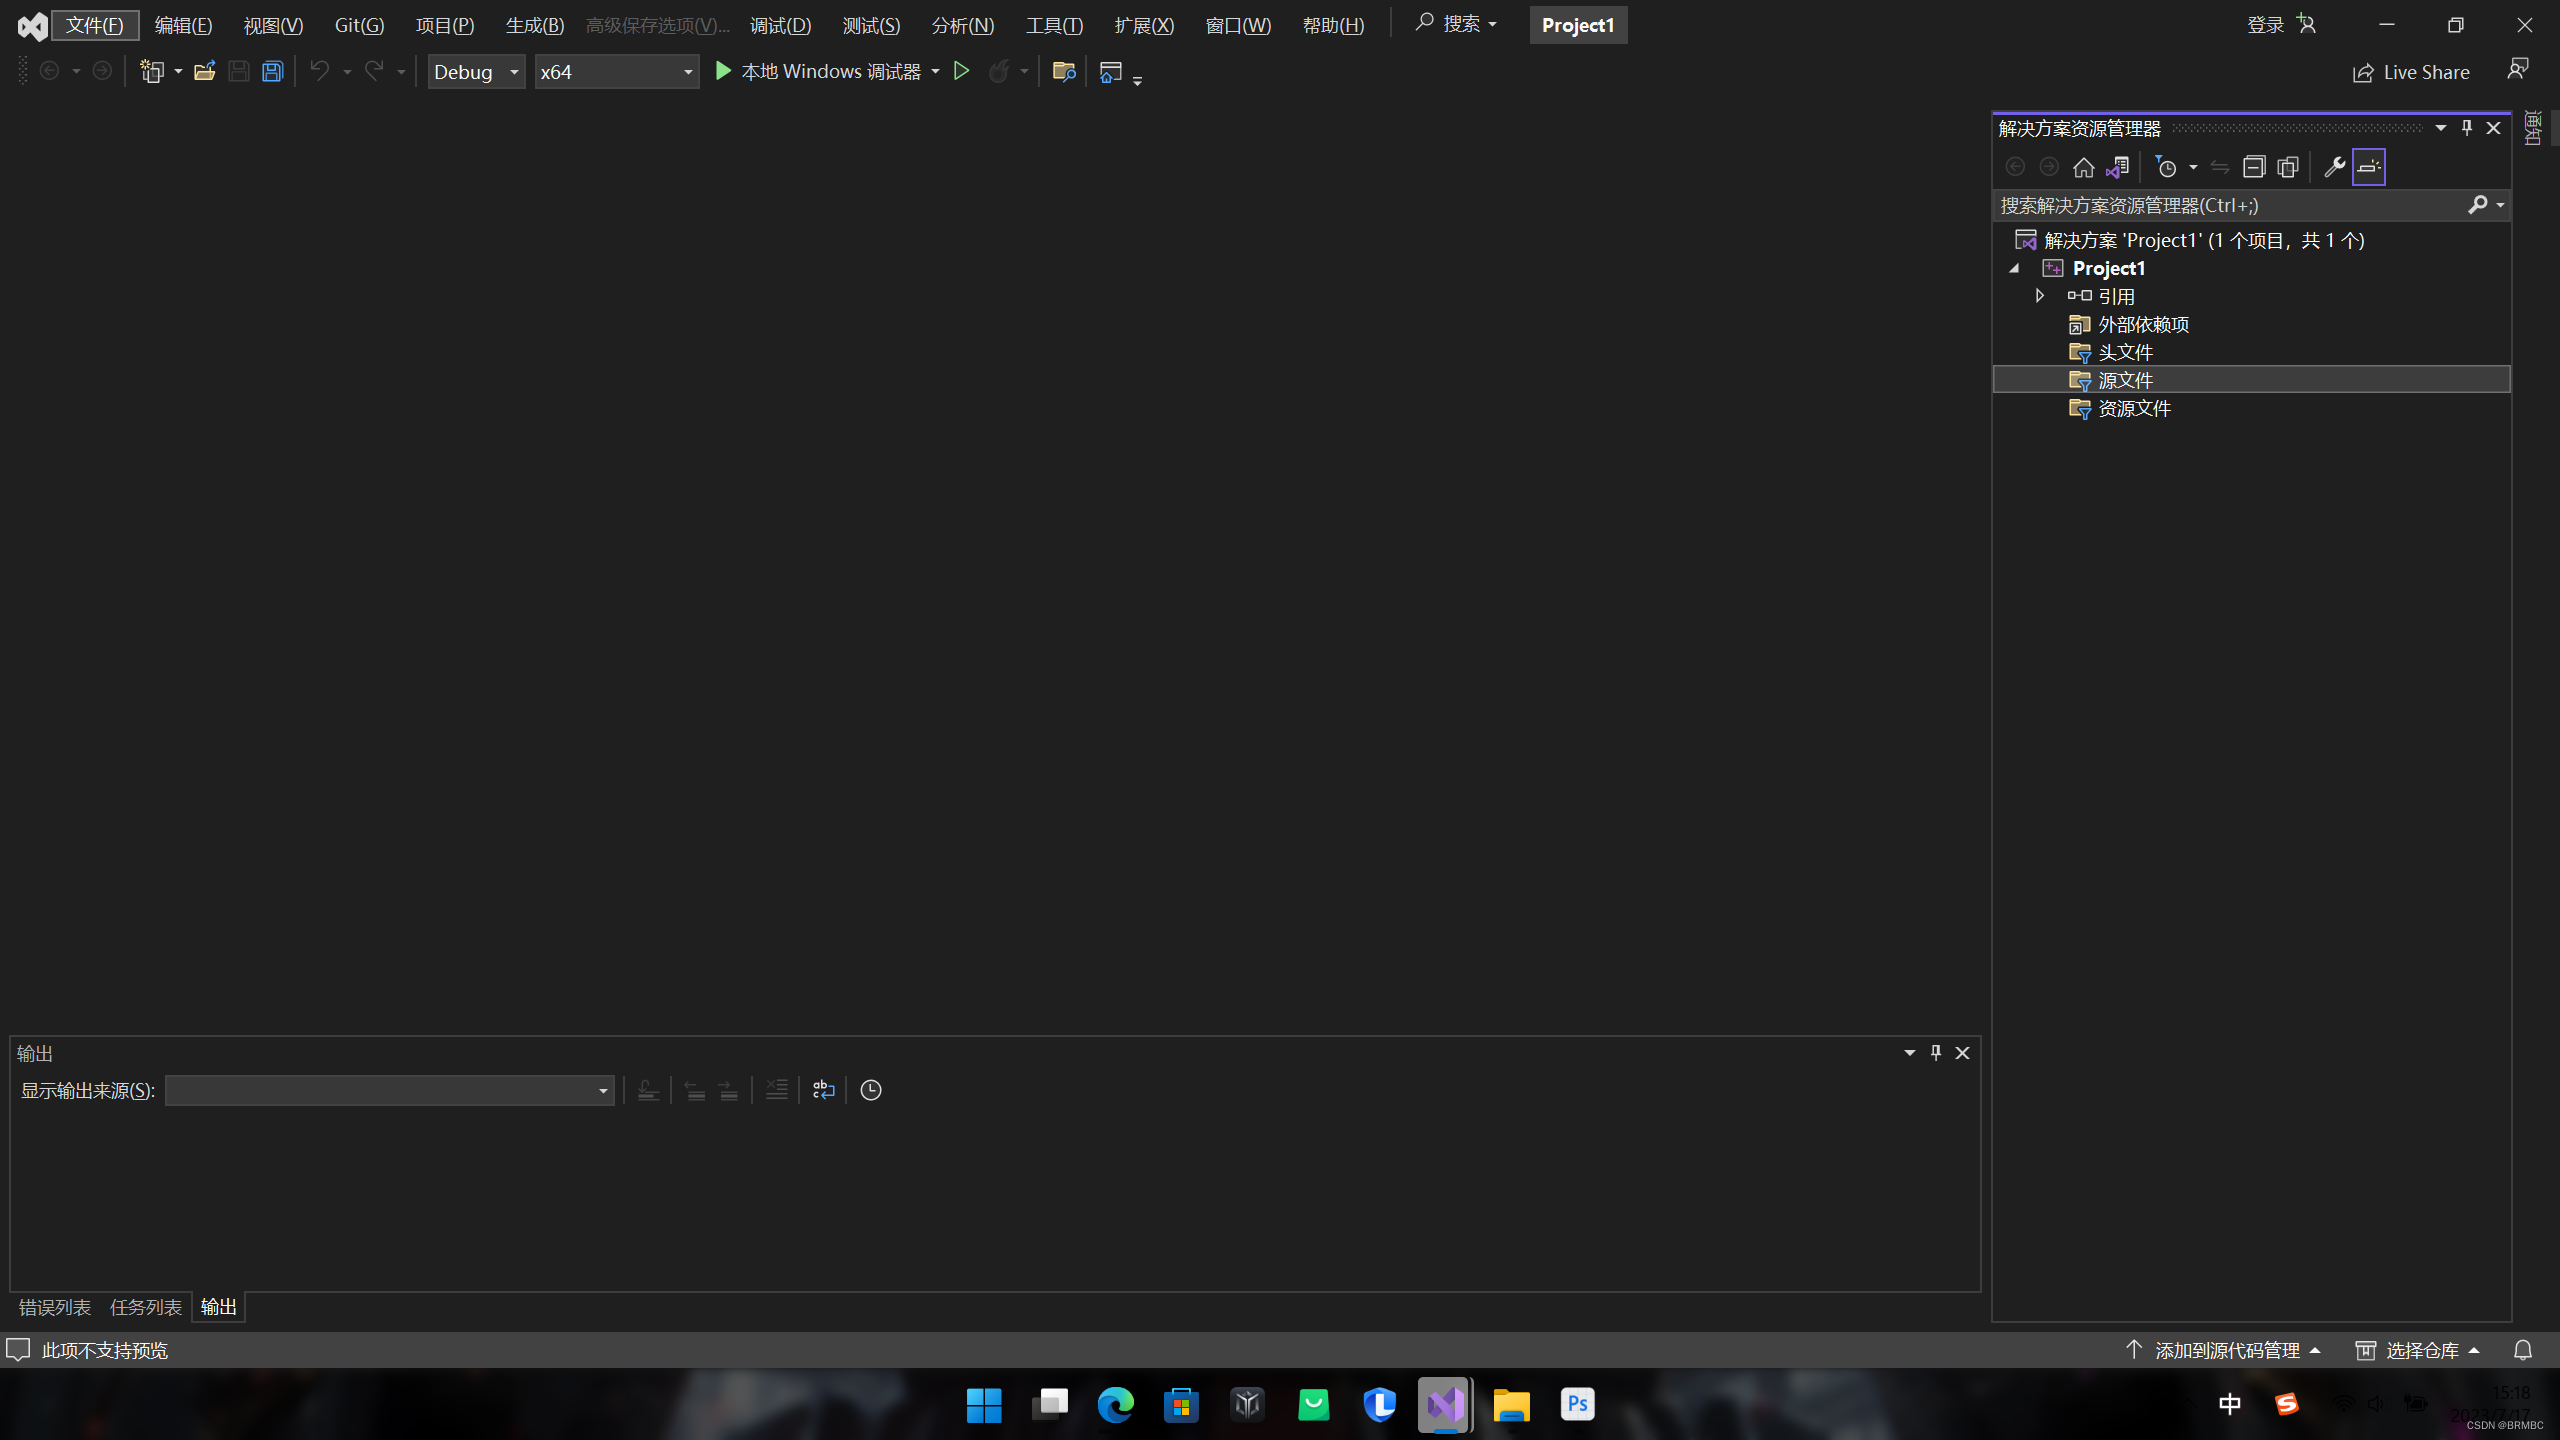Click the Redo toolbar icon

pyautogui.click(x=374, y=71)
